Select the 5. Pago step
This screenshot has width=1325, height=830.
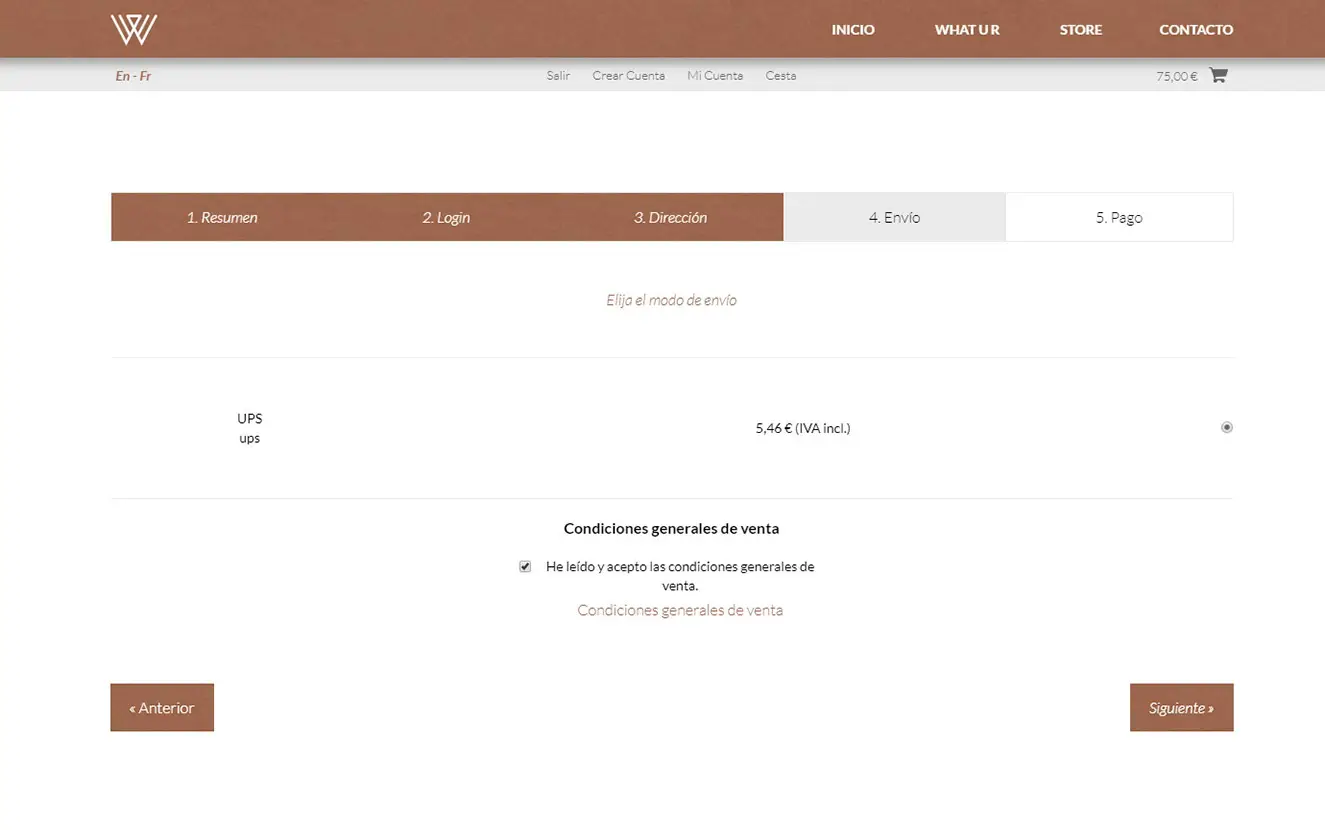[x=1118, y=217]
